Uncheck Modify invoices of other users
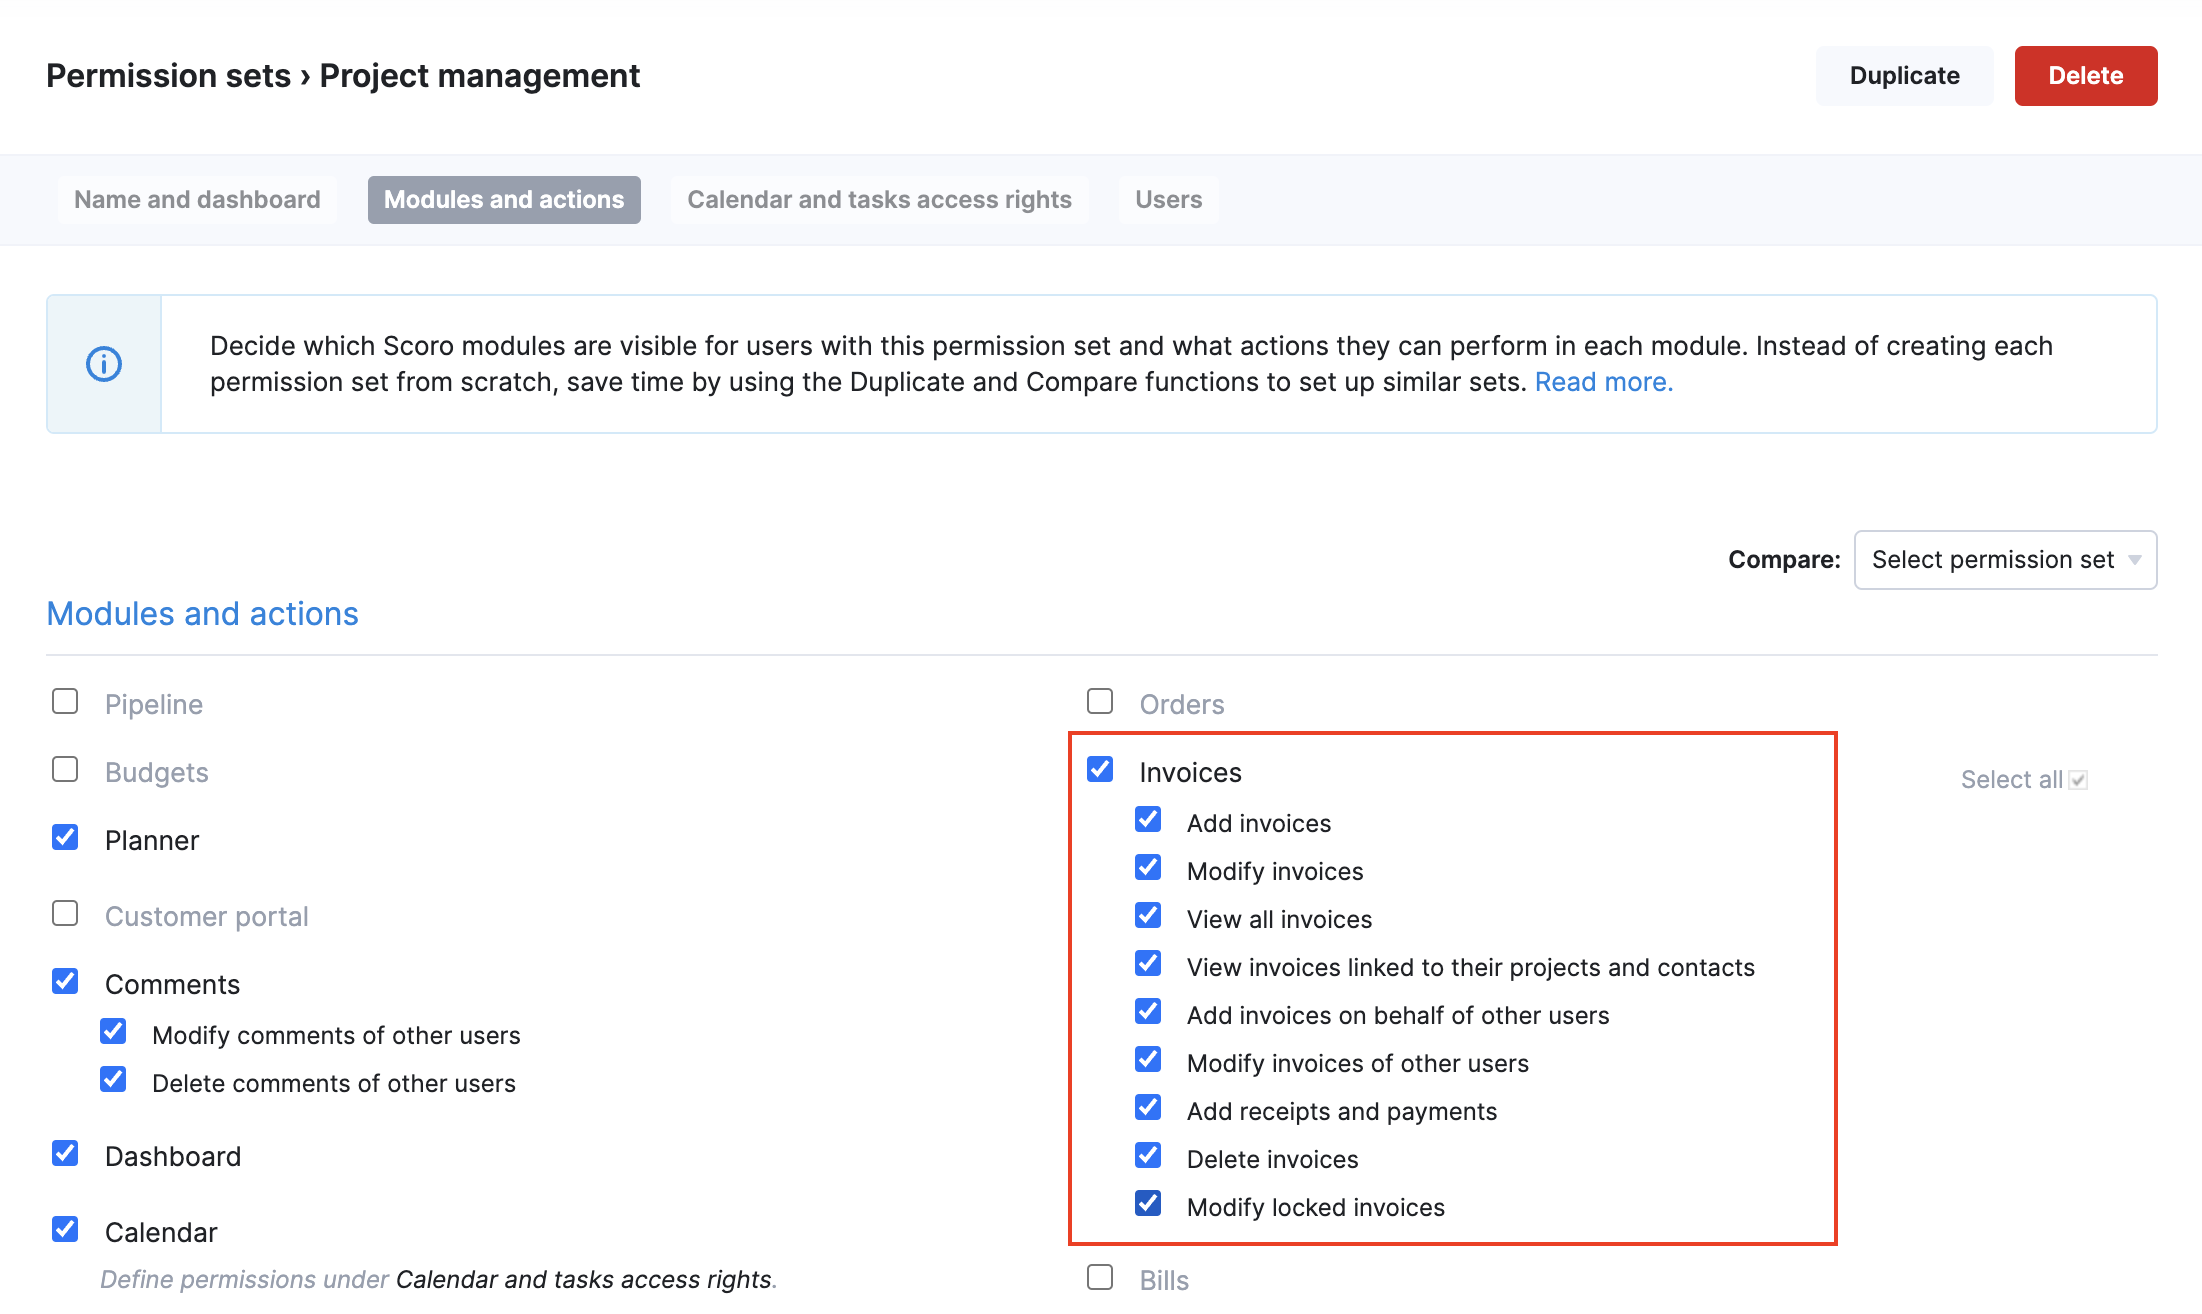2202x1314 pixels. tap(1148, 1060)
